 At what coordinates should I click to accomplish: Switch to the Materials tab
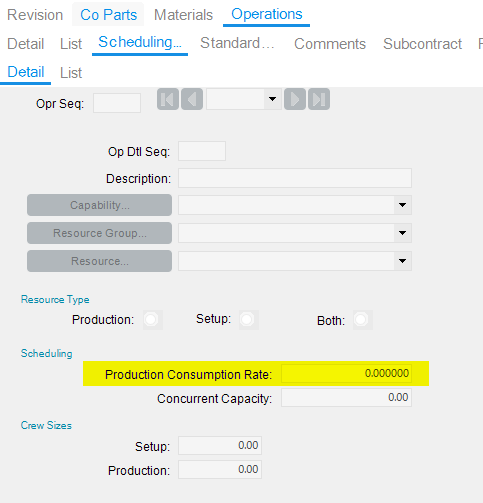183,15
